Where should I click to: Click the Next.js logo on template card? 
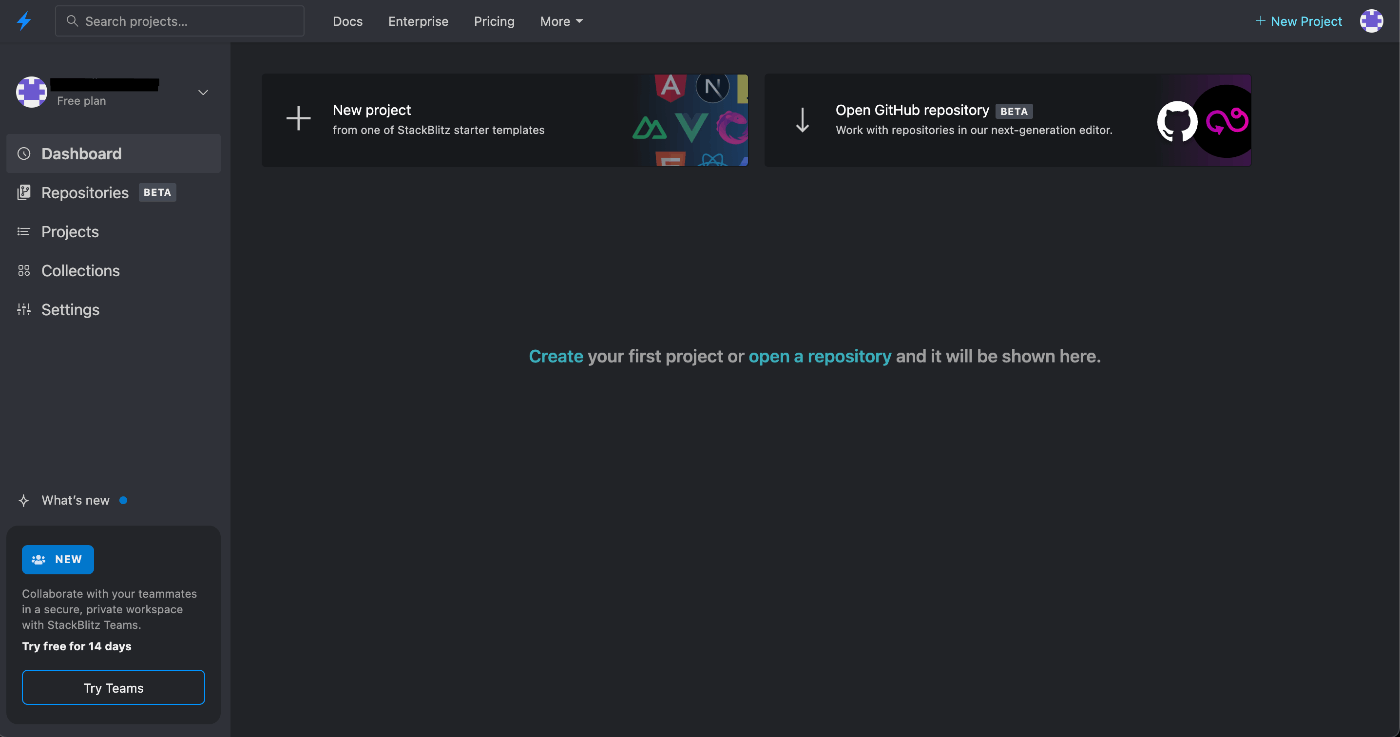tap(712, 87)
